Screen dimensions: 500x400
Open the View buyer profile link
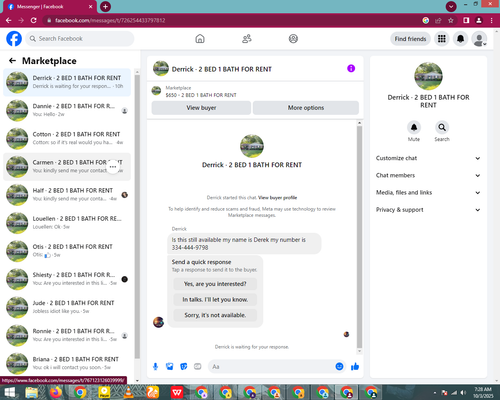tap(277, 198)
